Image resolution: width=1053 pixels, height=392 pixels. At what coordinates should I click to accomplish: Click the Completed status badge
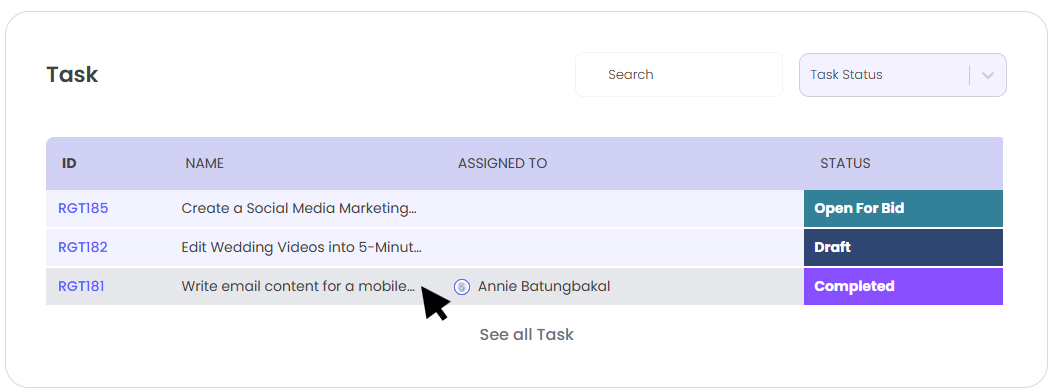(903, 286)
